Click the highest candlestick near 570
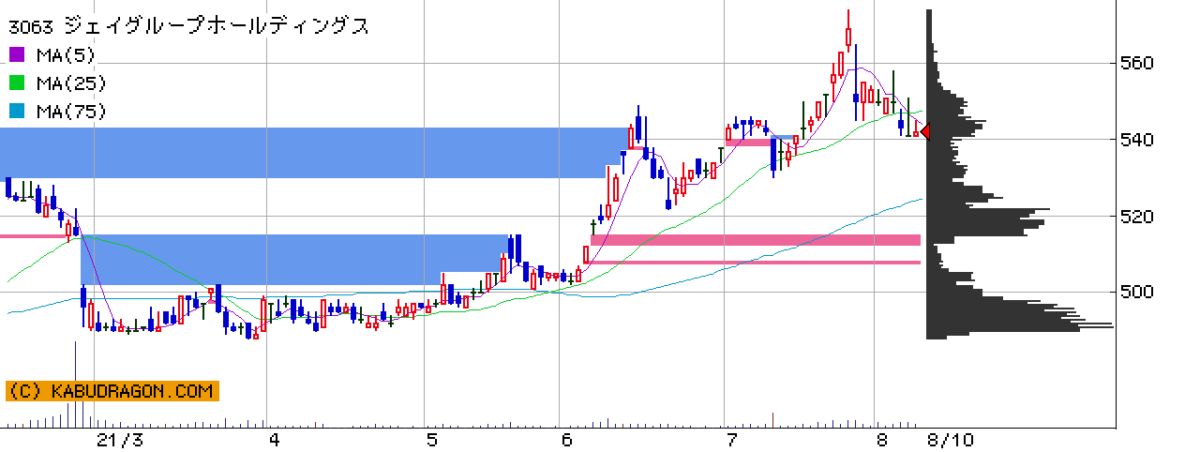This screenshot has width=1200, height=452. click(848, 31)
